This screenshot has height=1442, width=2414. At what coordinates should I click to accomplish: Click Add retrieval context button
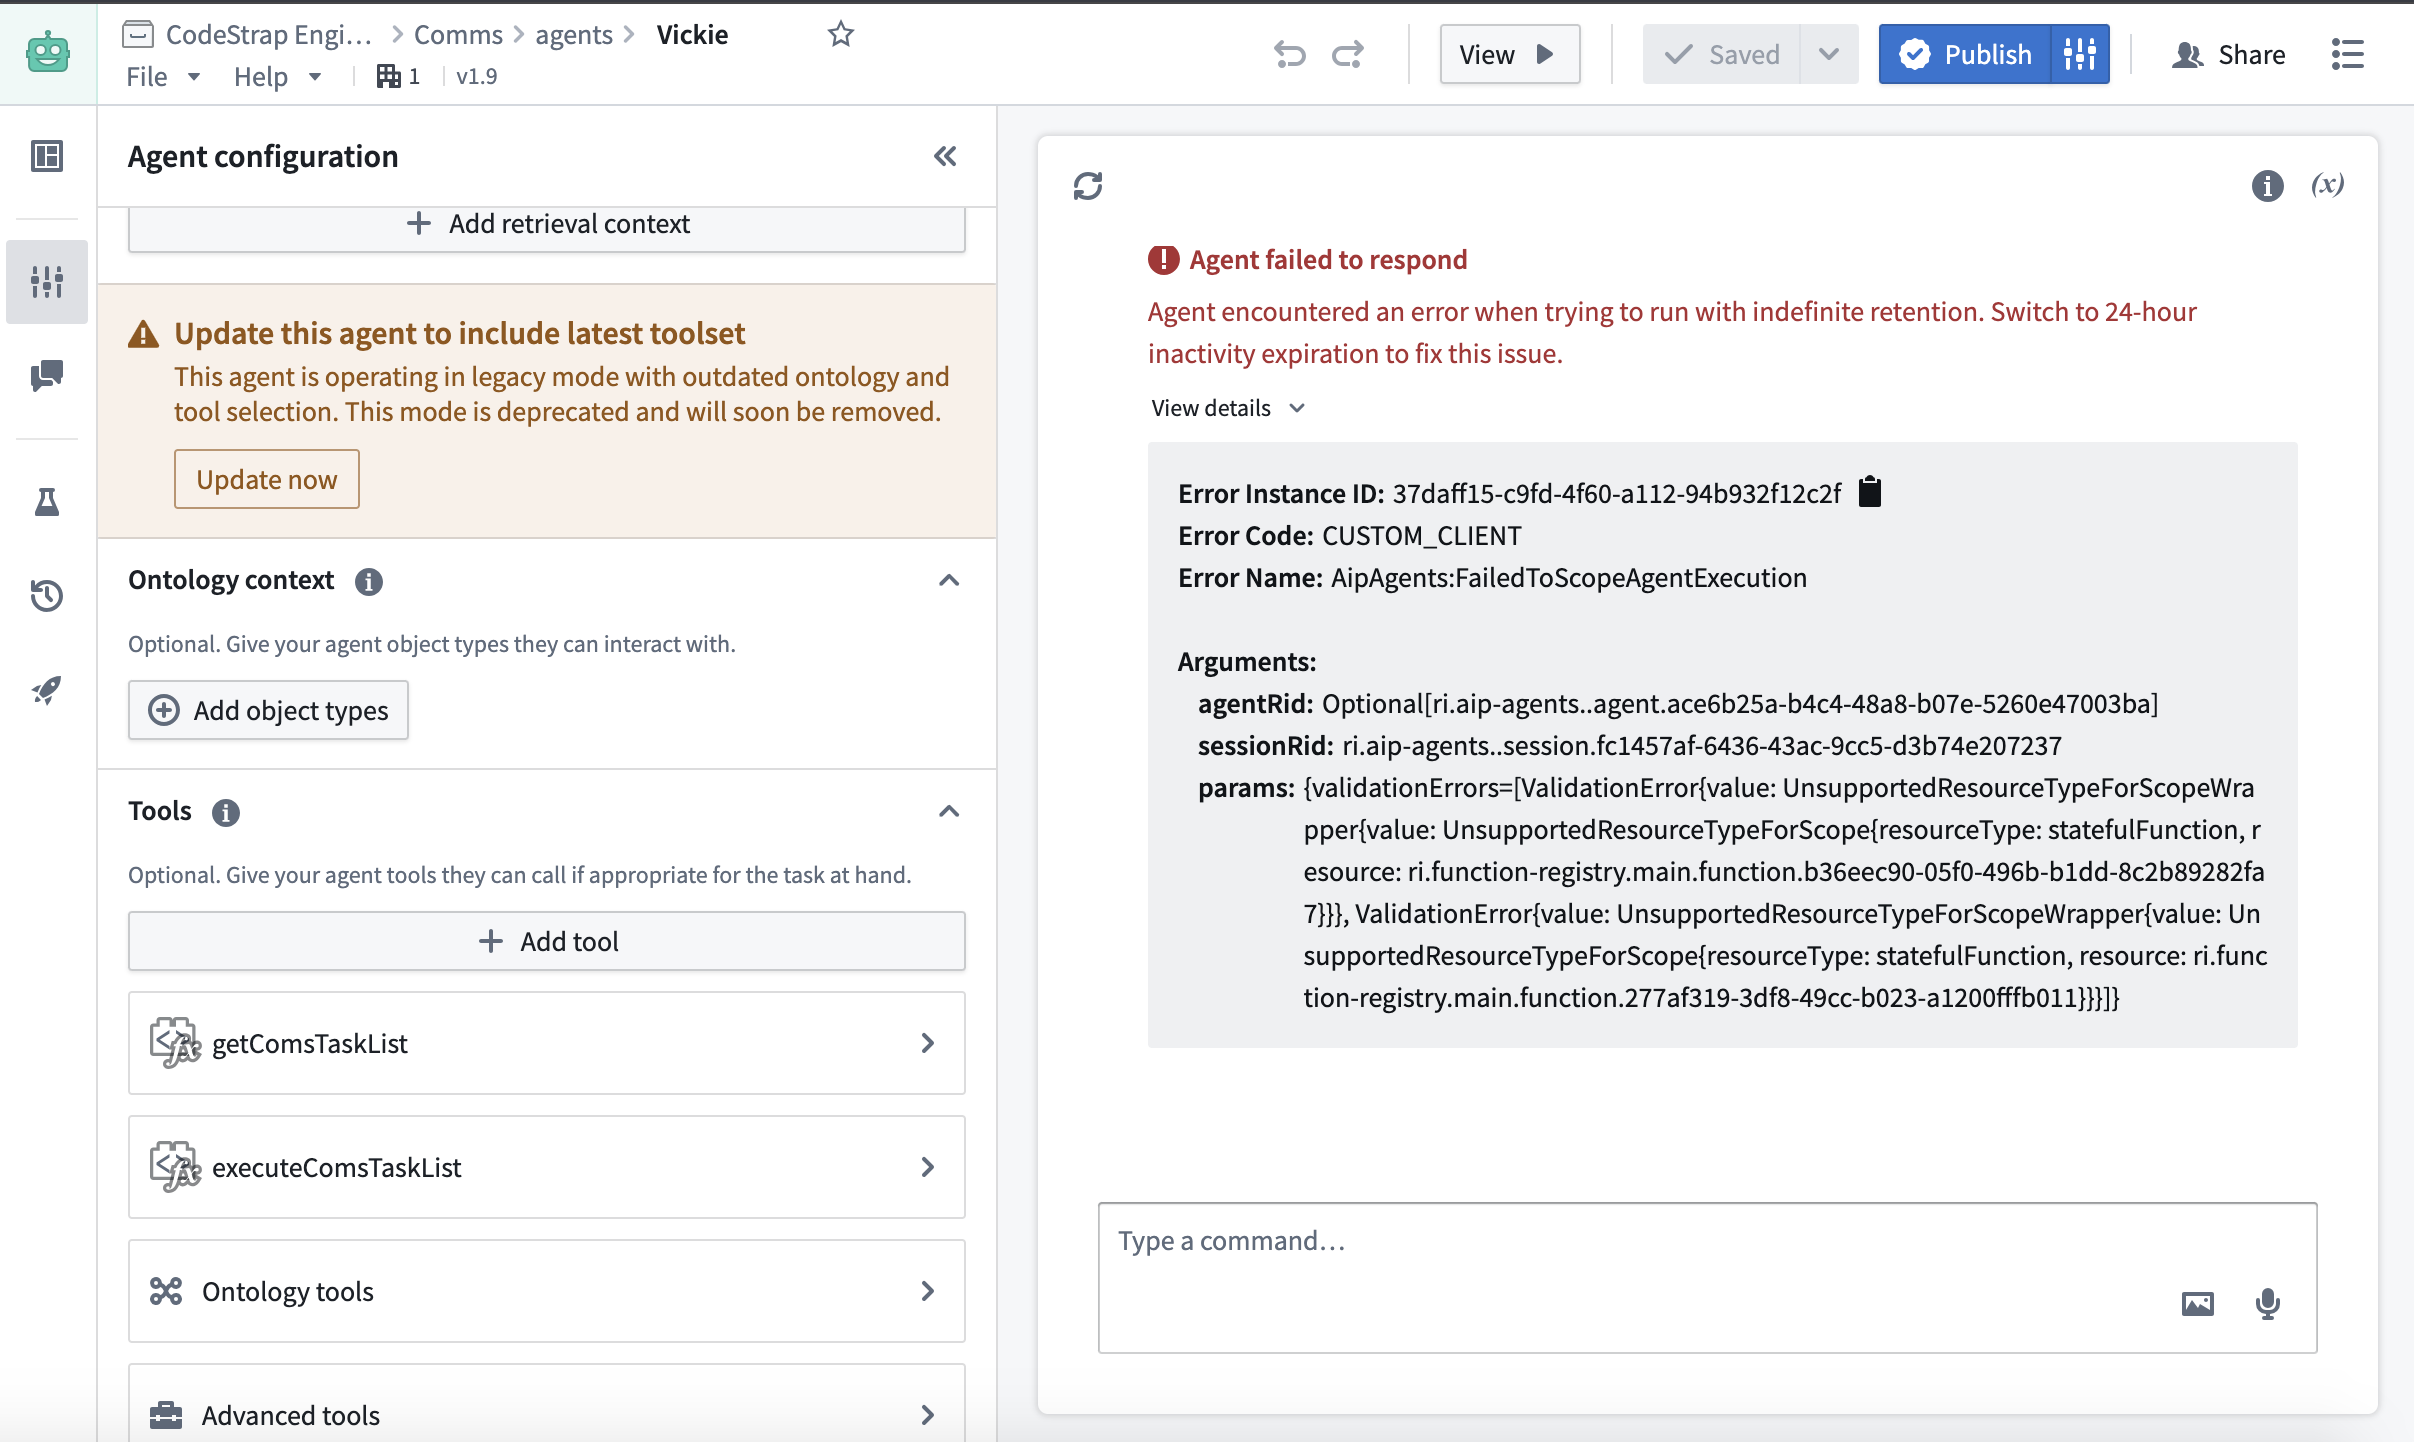546,228
